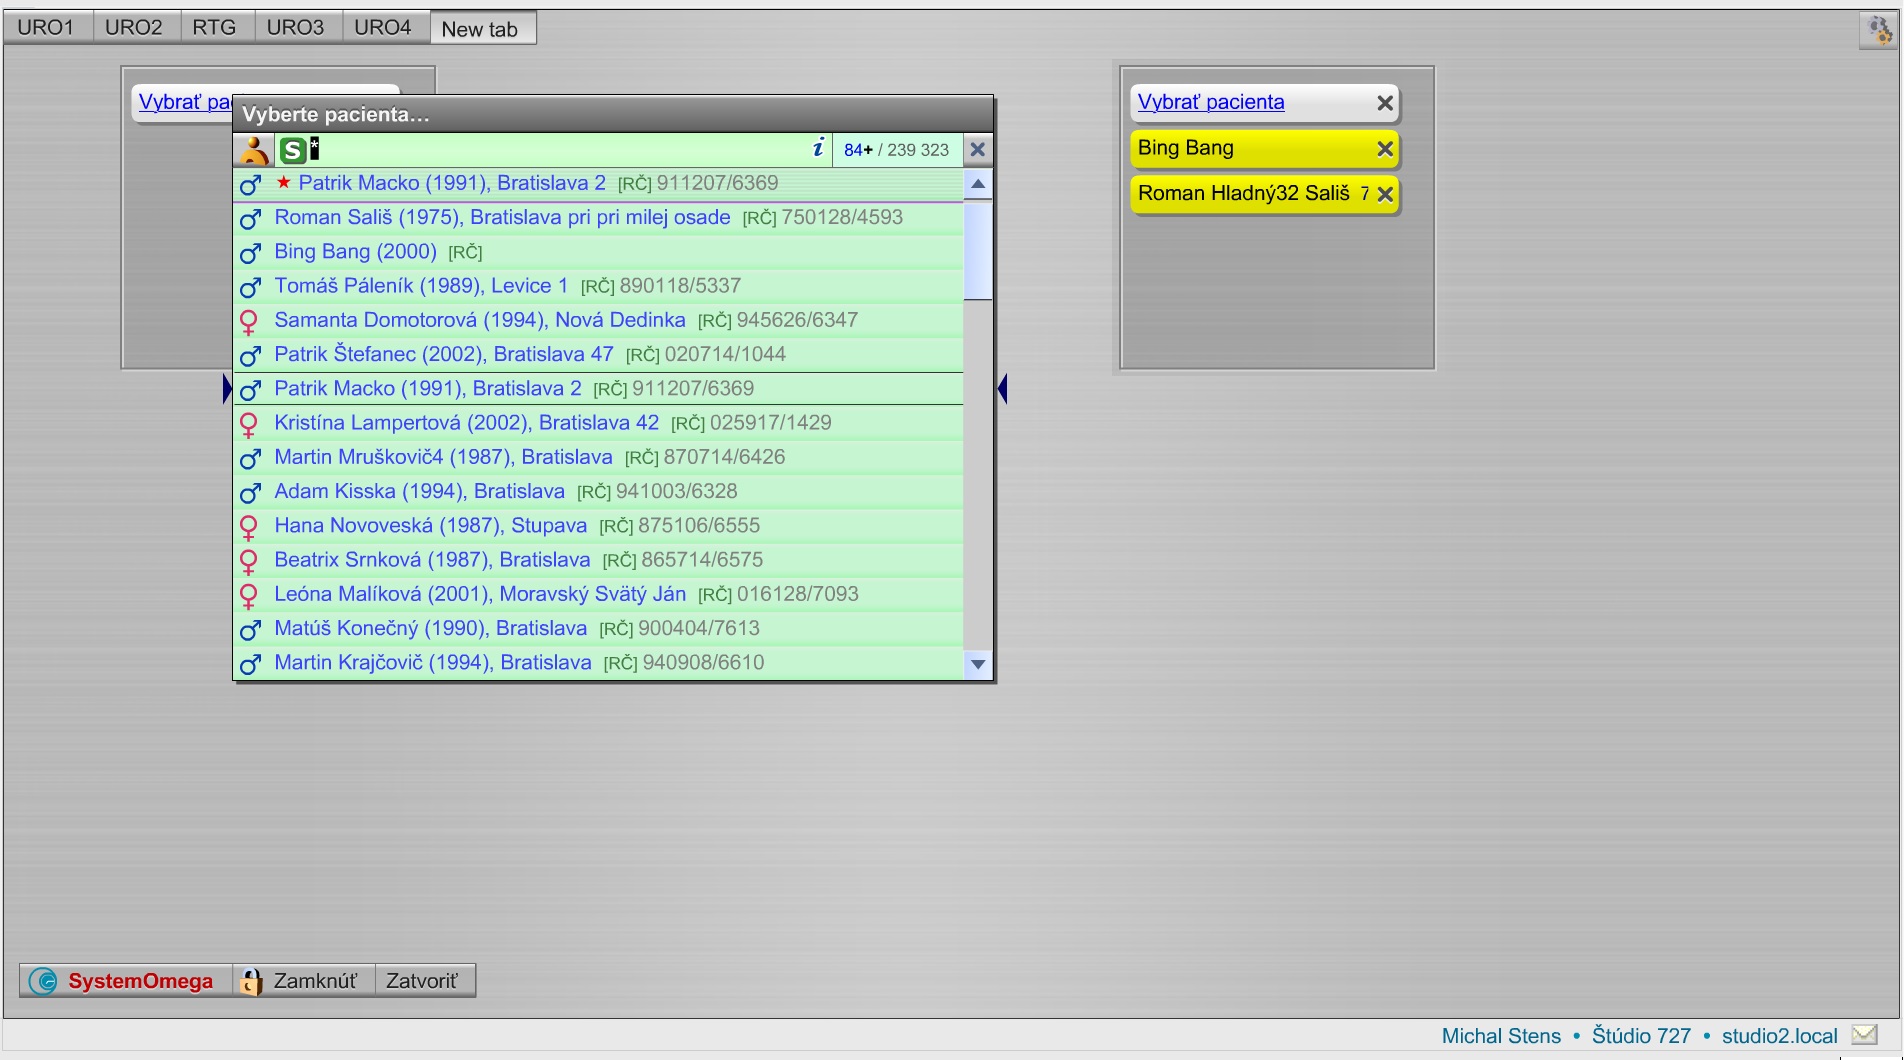Open the Vybrať pacienta link in the right panel
The height and width of the screenshot is (1060, 1904).
coord(1210,102)
